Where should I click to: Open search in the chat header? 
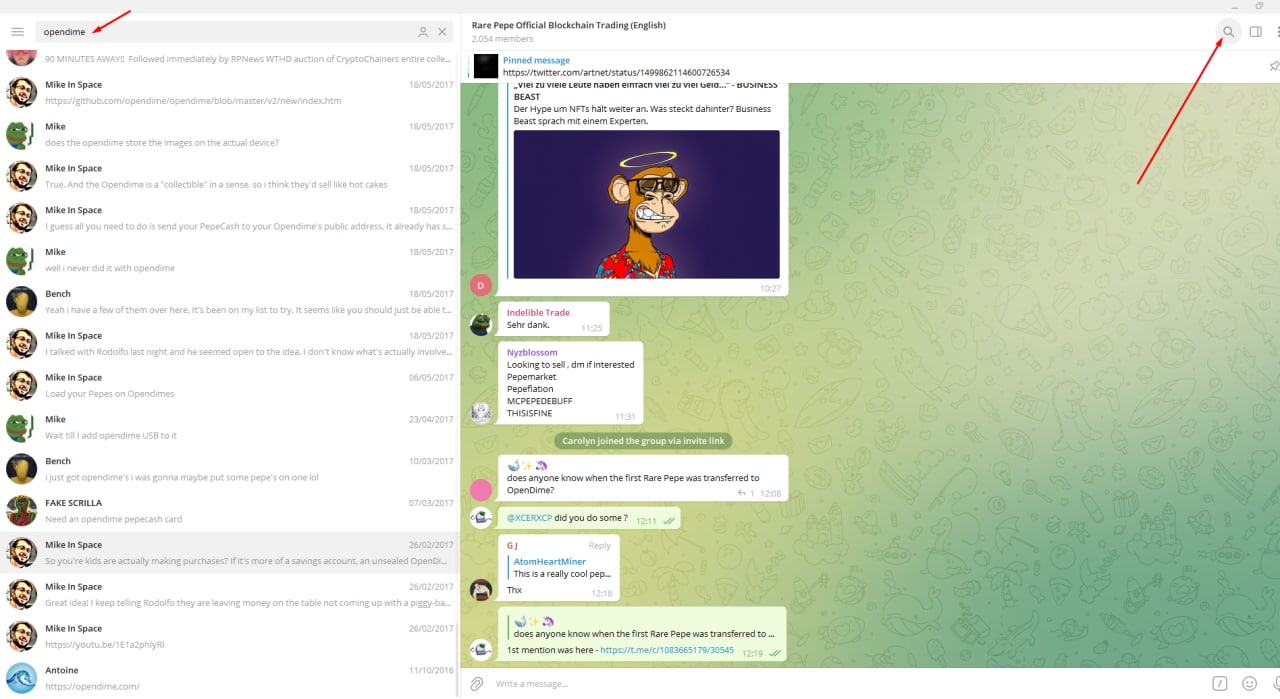tap(1228, 32)
